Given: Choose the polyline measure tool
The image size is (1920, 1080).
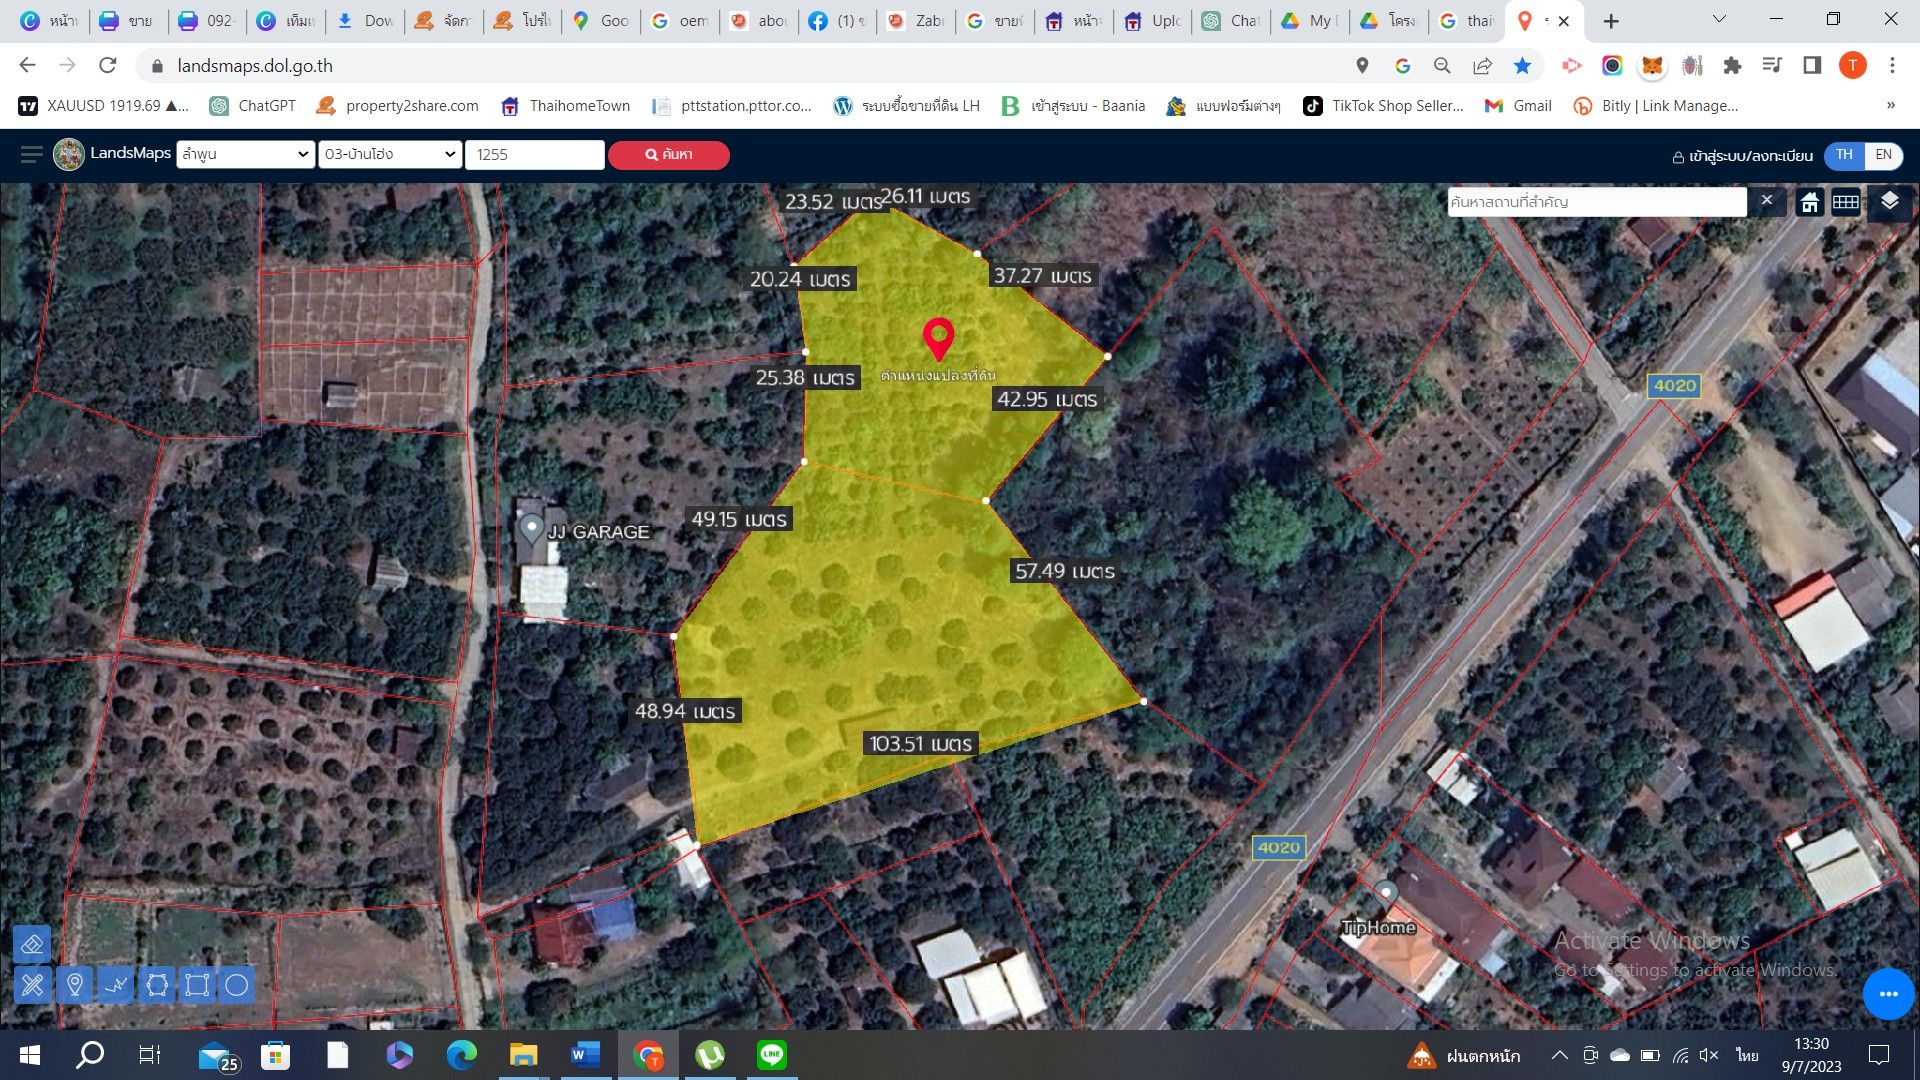Looking at the screenshot, I should pos(115,985).
